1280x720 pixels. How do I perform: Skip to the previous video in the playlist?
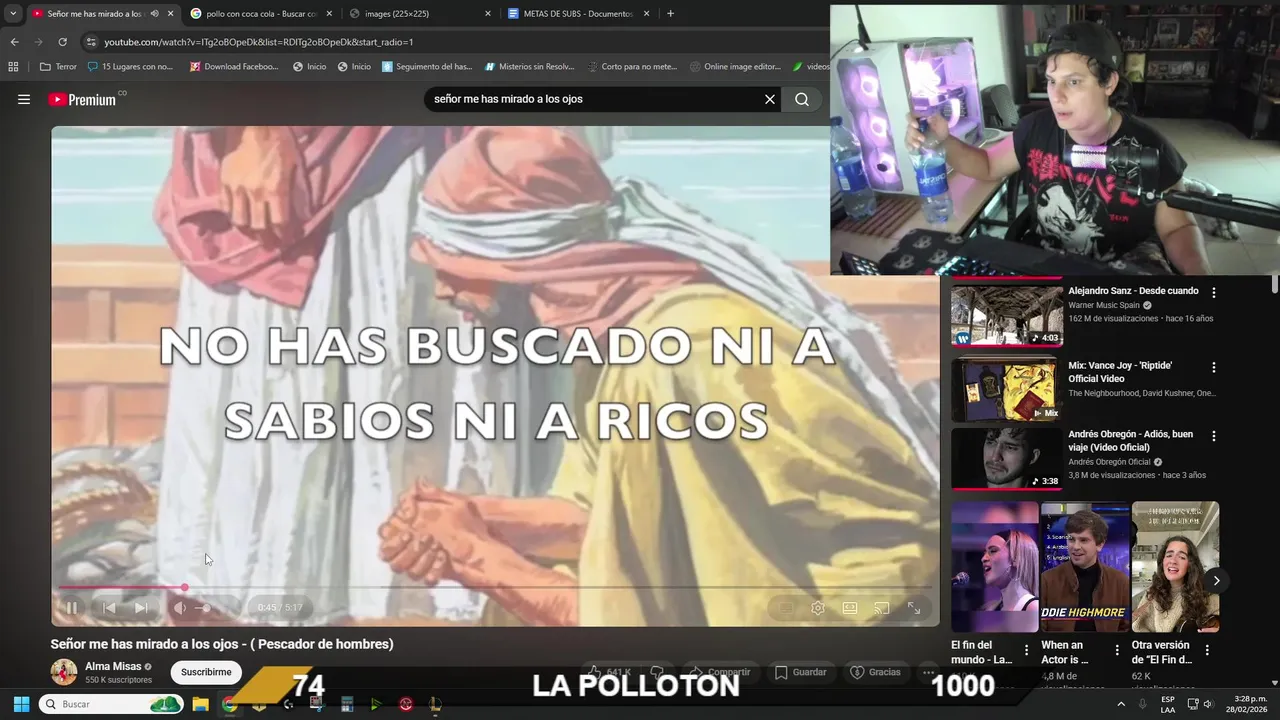point(109,607)
